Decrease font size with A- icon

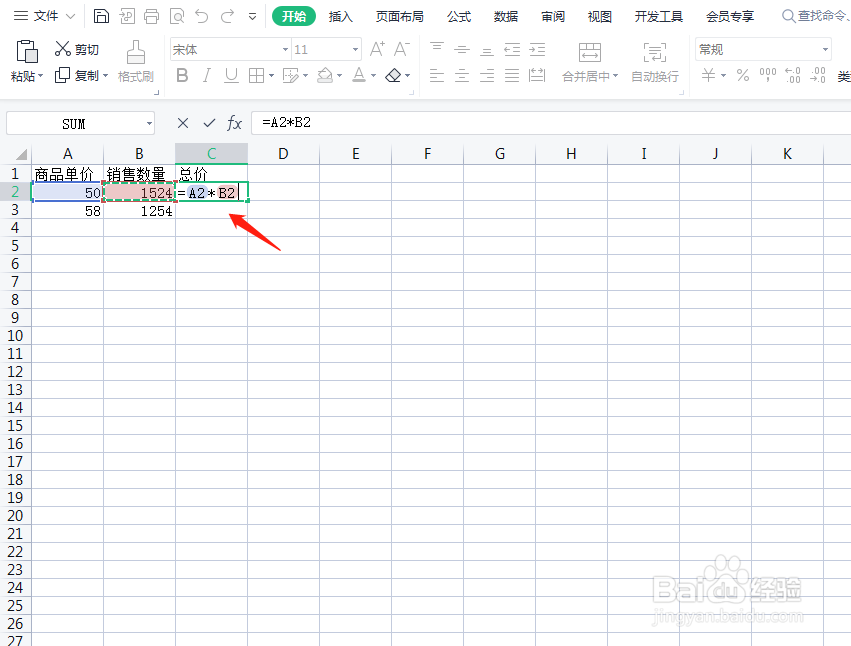[402, 49]
